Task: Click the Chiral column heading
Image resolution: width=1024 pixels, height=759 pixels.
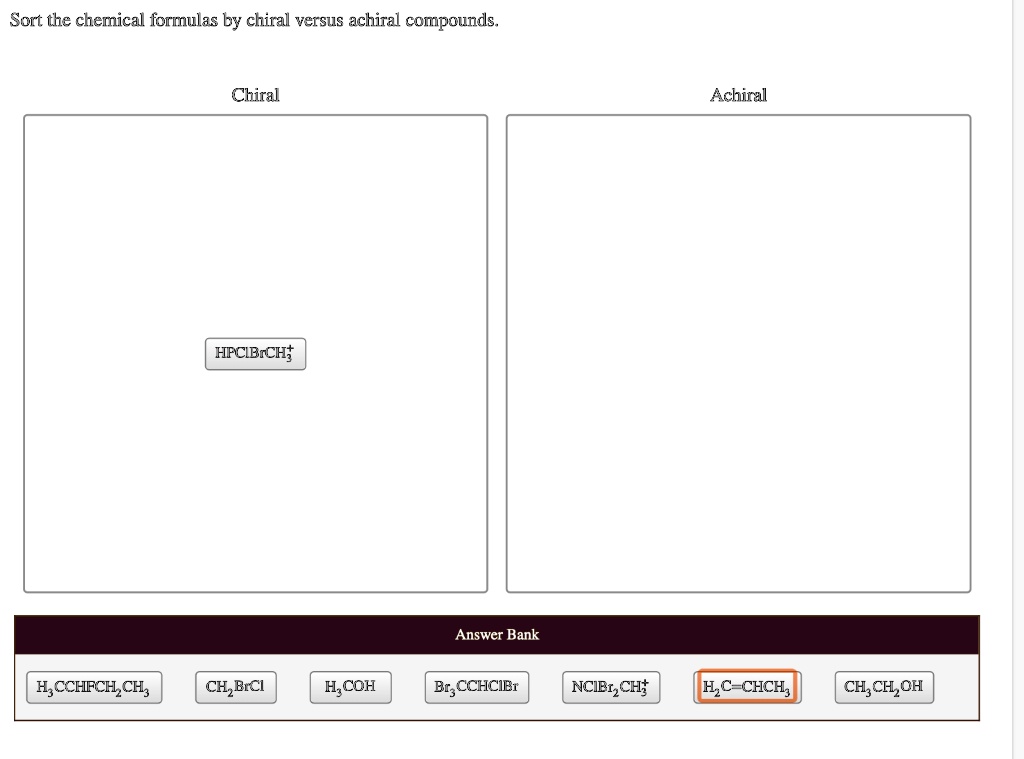Action: (256, 95)
